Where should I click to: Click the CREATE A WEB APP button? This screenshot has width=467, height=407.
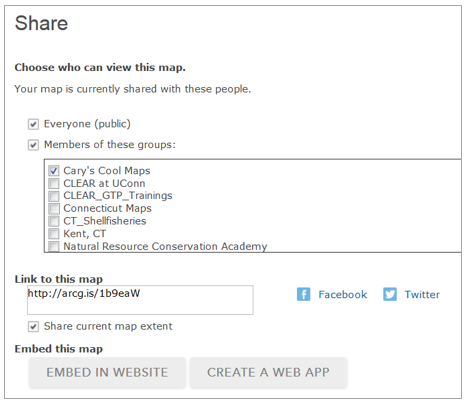point(268,372)
